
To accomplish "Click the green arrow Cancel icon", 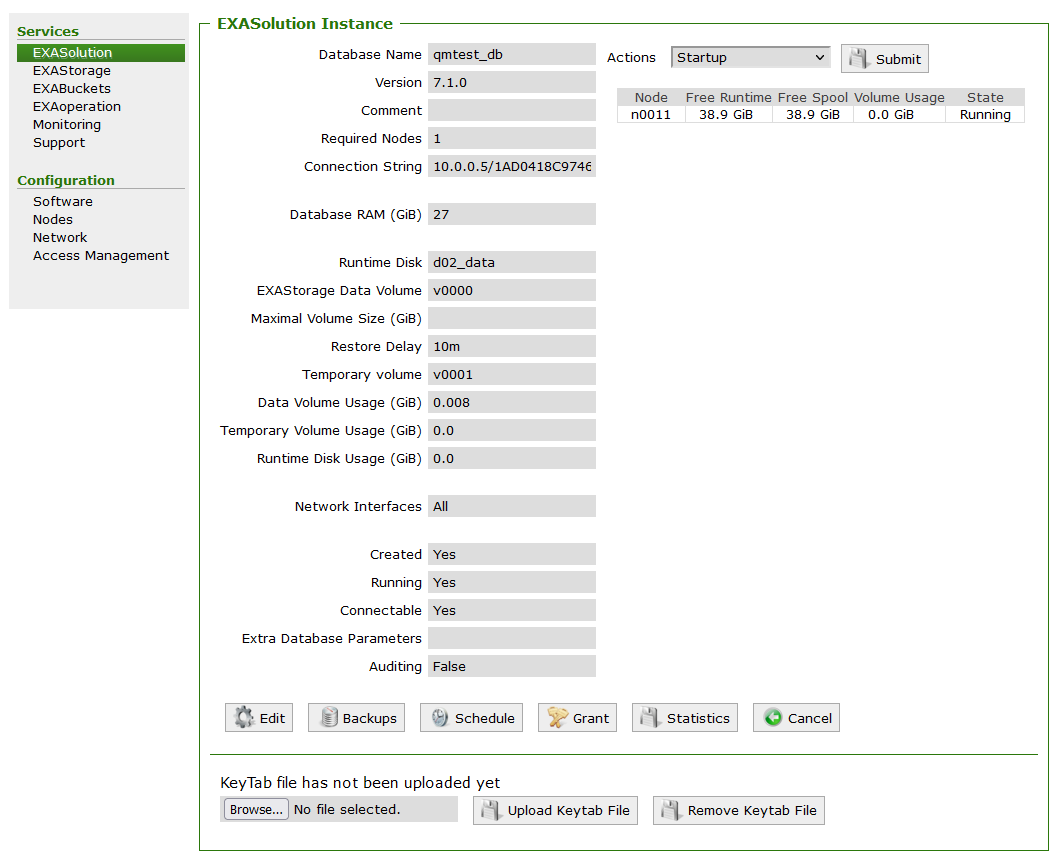I will coord(772,718).
